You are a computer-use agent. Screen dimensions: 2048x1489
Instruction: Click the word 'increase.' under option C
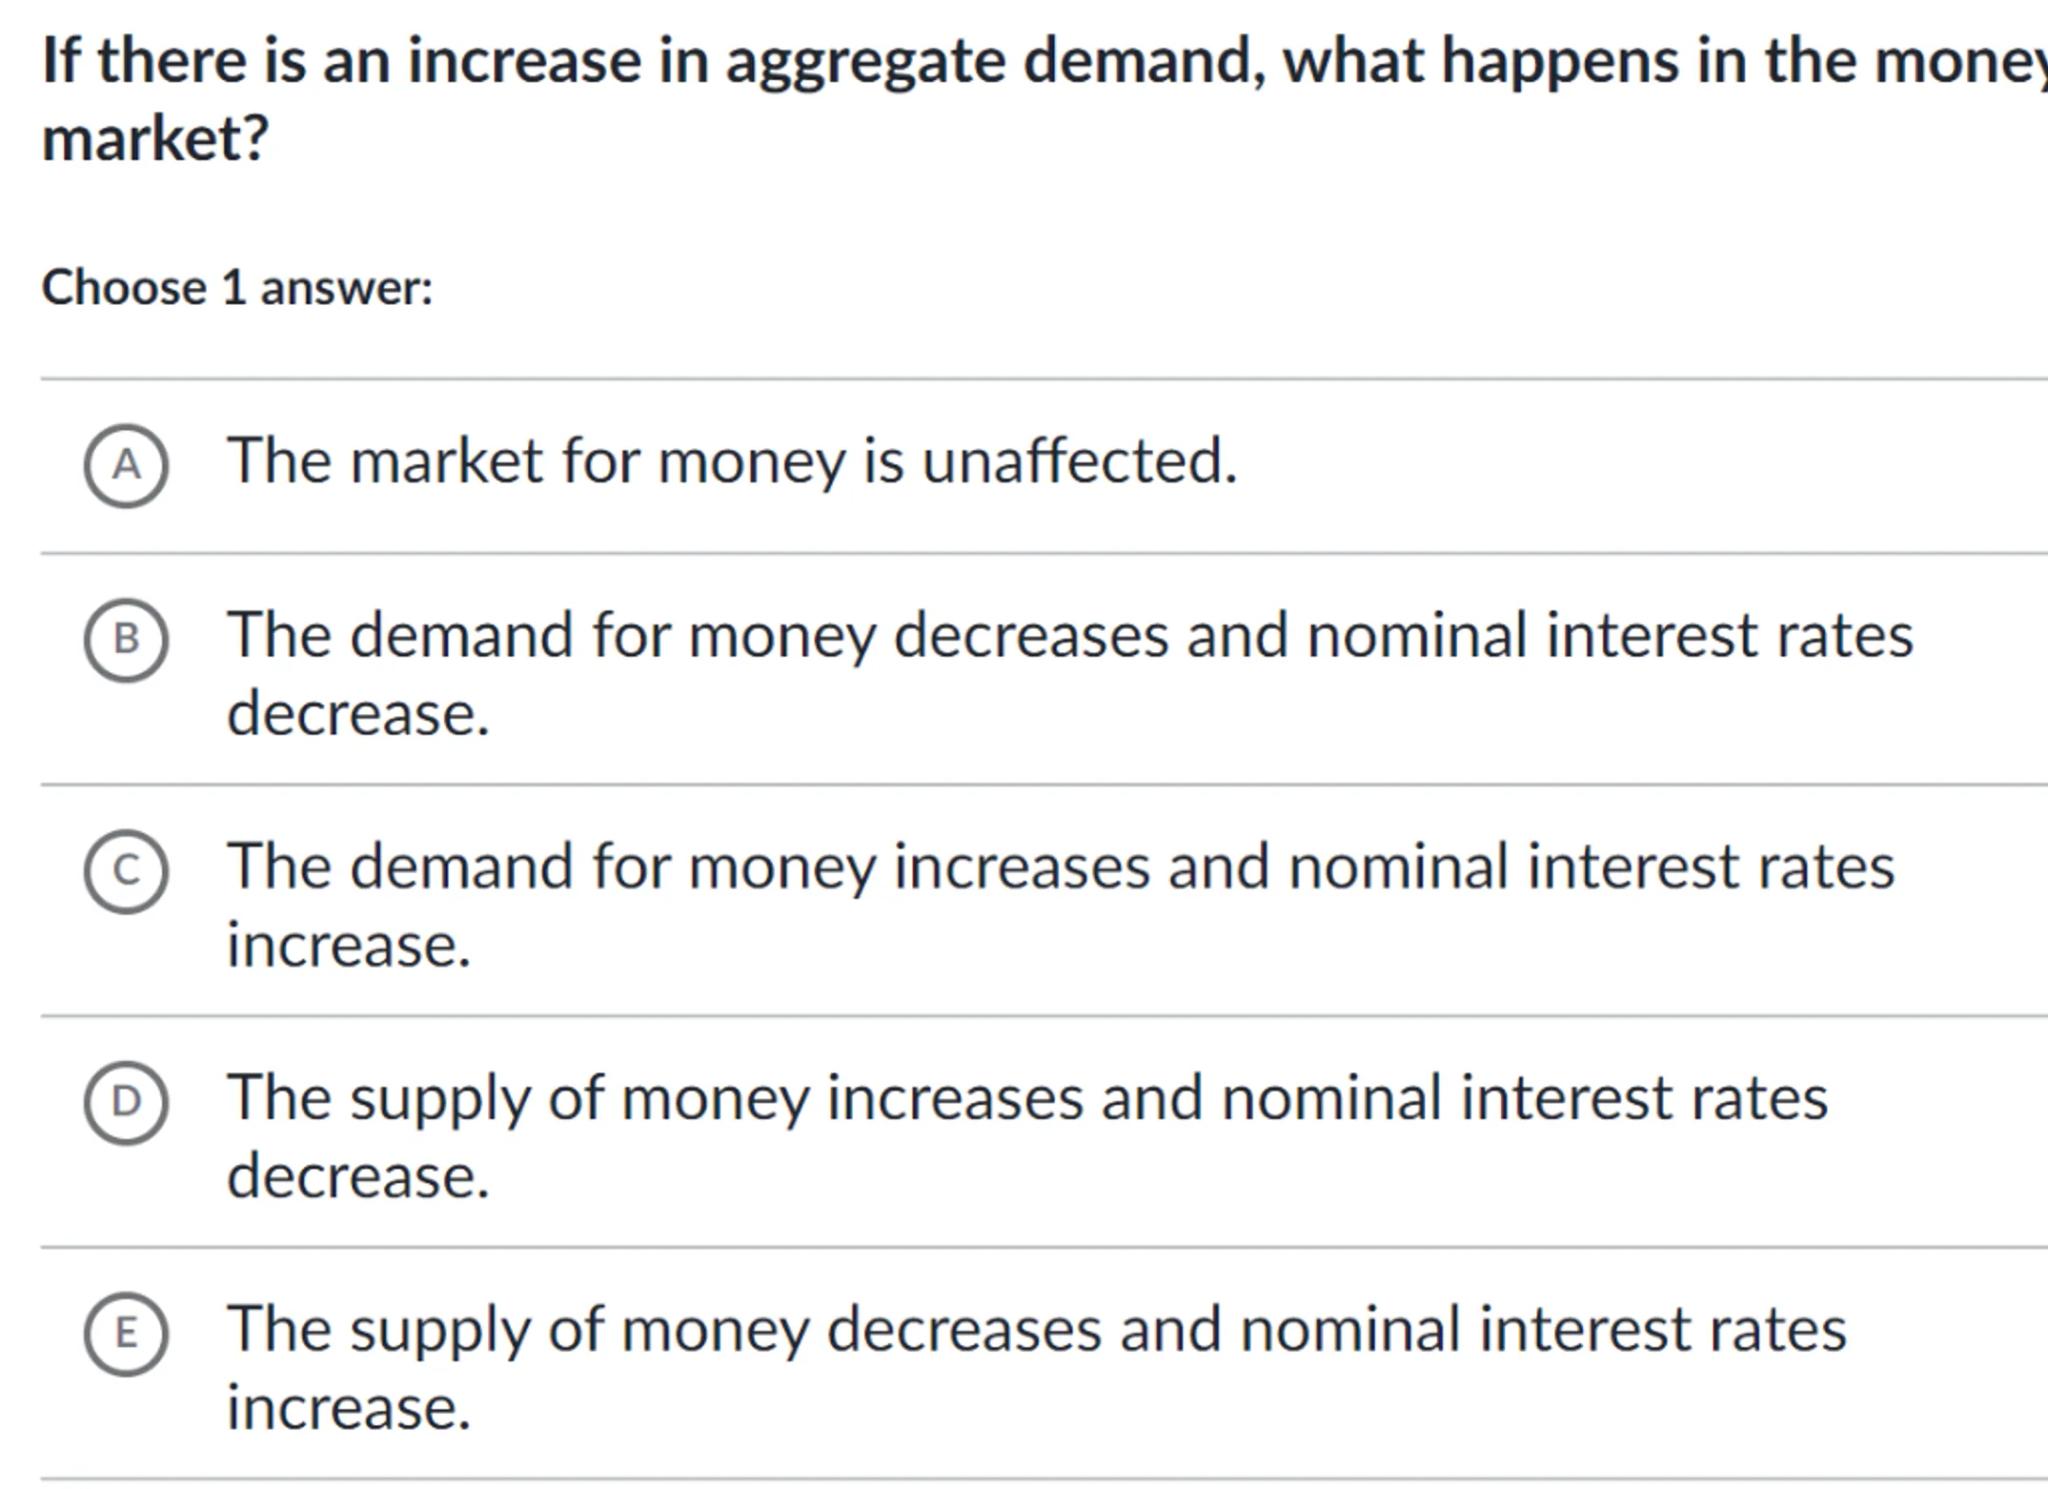[348, 945]
